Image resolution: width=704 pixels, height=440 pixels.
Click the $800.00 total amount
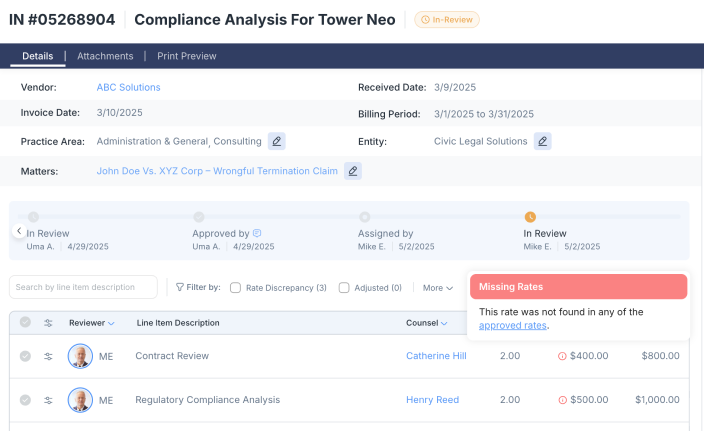coord(660,356)
